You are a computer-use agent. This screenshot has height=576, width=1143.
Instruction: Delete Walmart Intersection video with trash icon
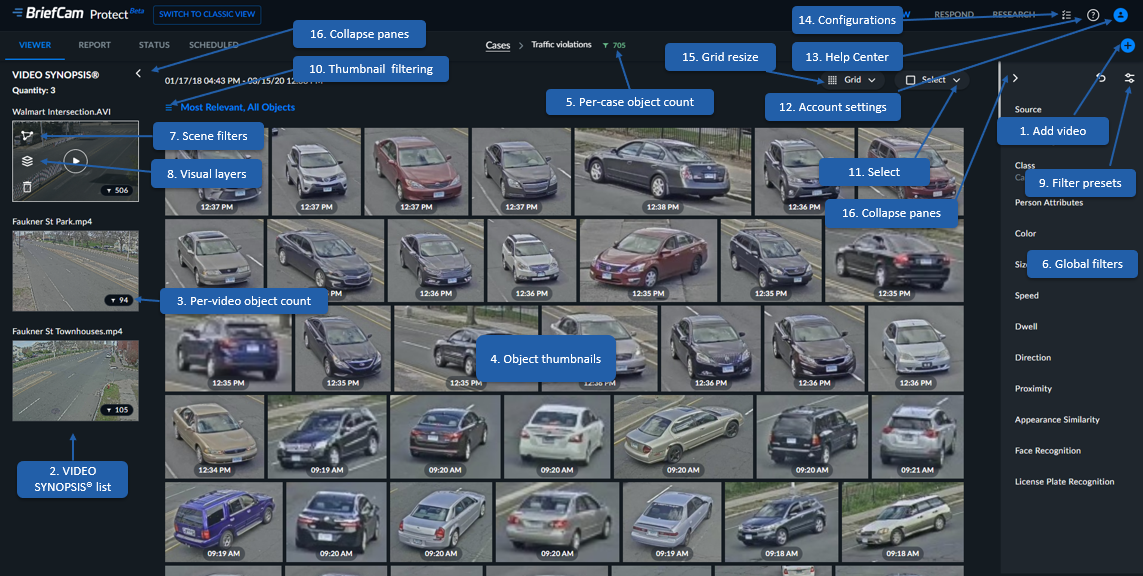(27, 187)
